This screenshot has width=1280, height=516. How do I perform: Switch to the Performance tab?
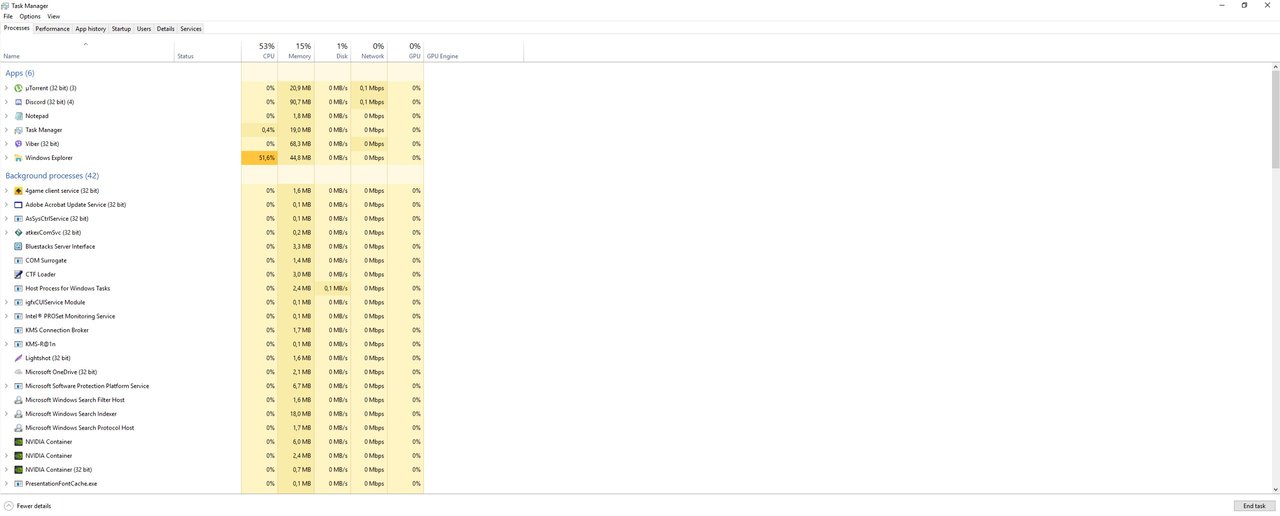(53, 29)
